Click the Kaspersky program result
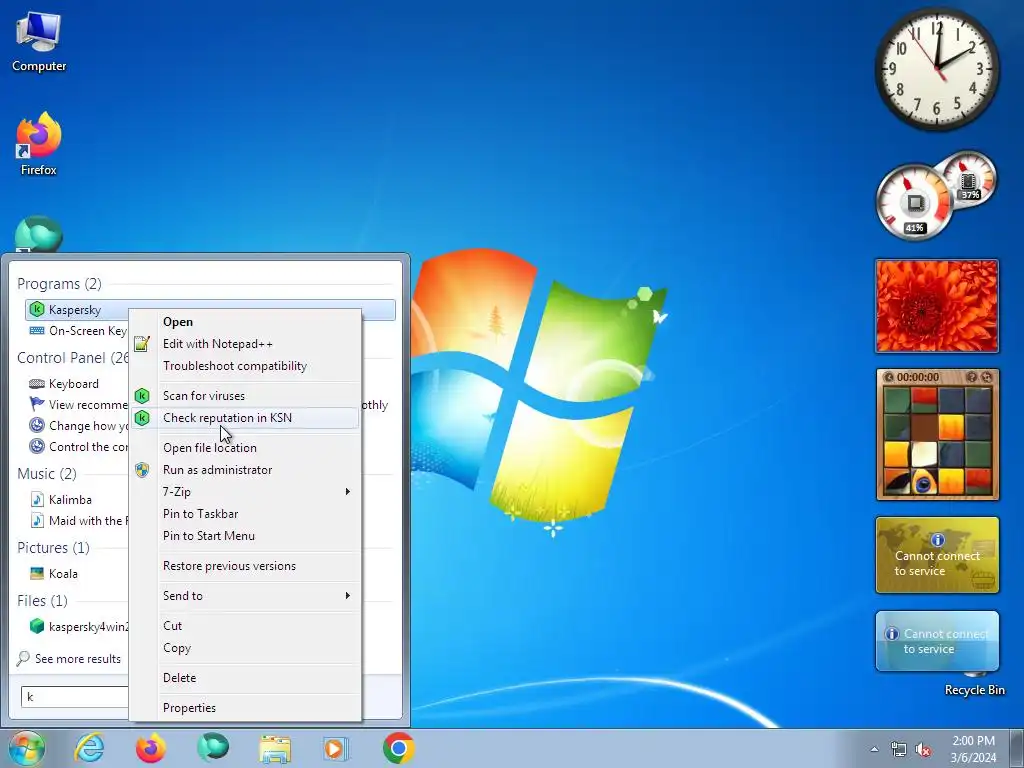This screenshot has height=768, width=1024. (210, 310)
